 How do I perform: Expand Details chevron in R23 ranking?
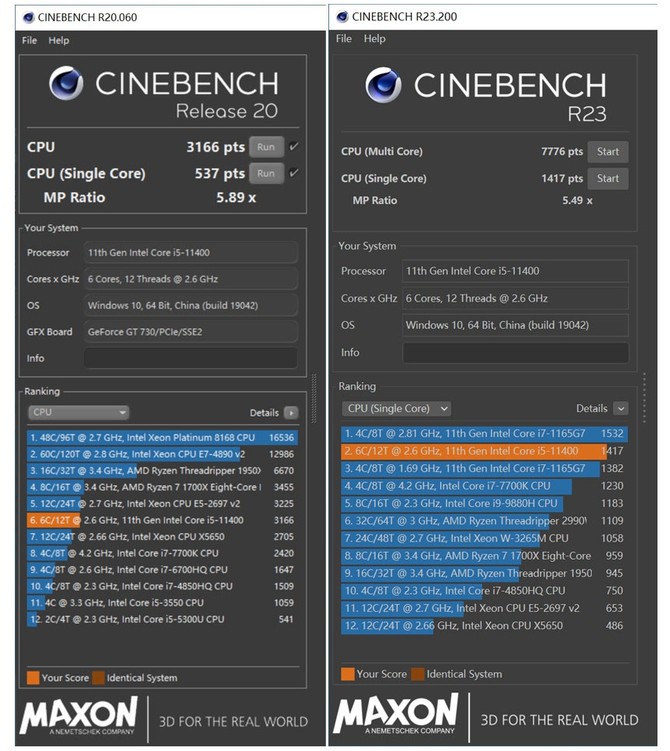pyautogui.click(x=621, y=408)
